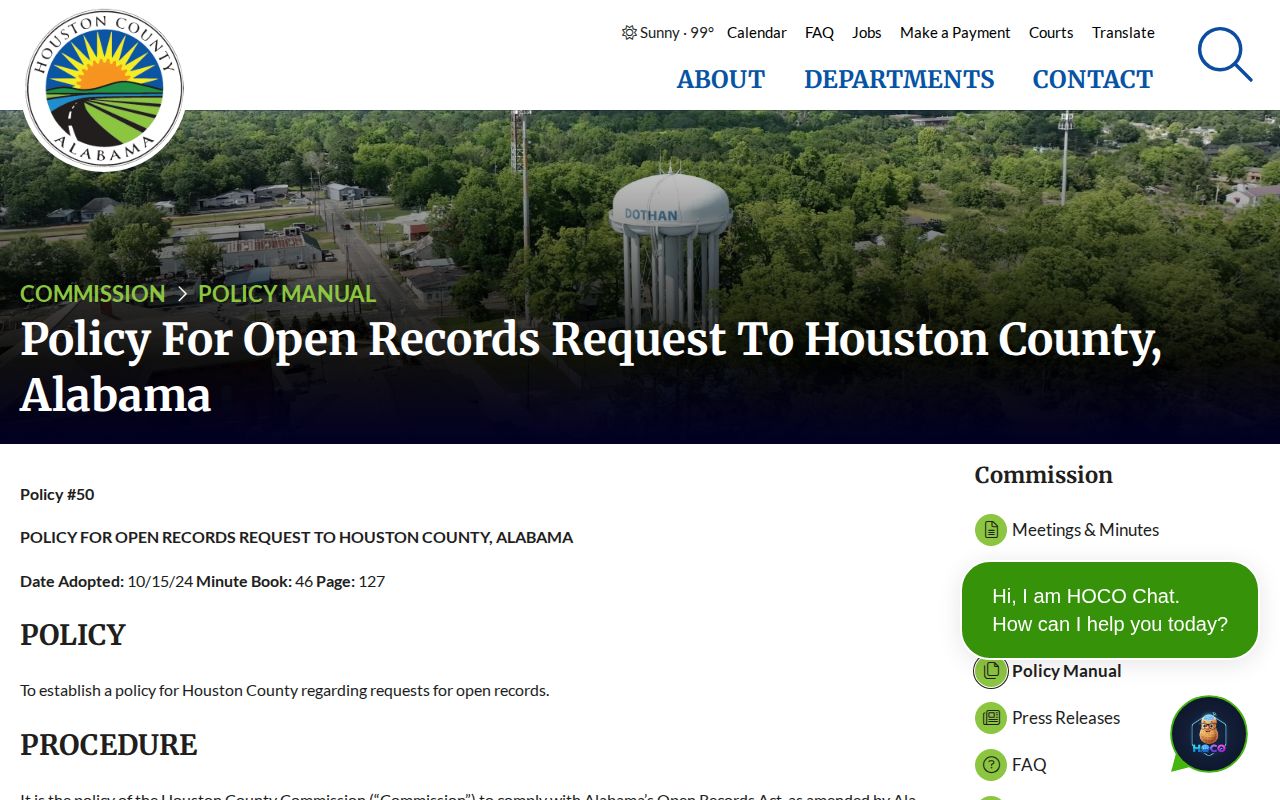
Task: Visit the Jobs page
Action: (x=867, y=32)
